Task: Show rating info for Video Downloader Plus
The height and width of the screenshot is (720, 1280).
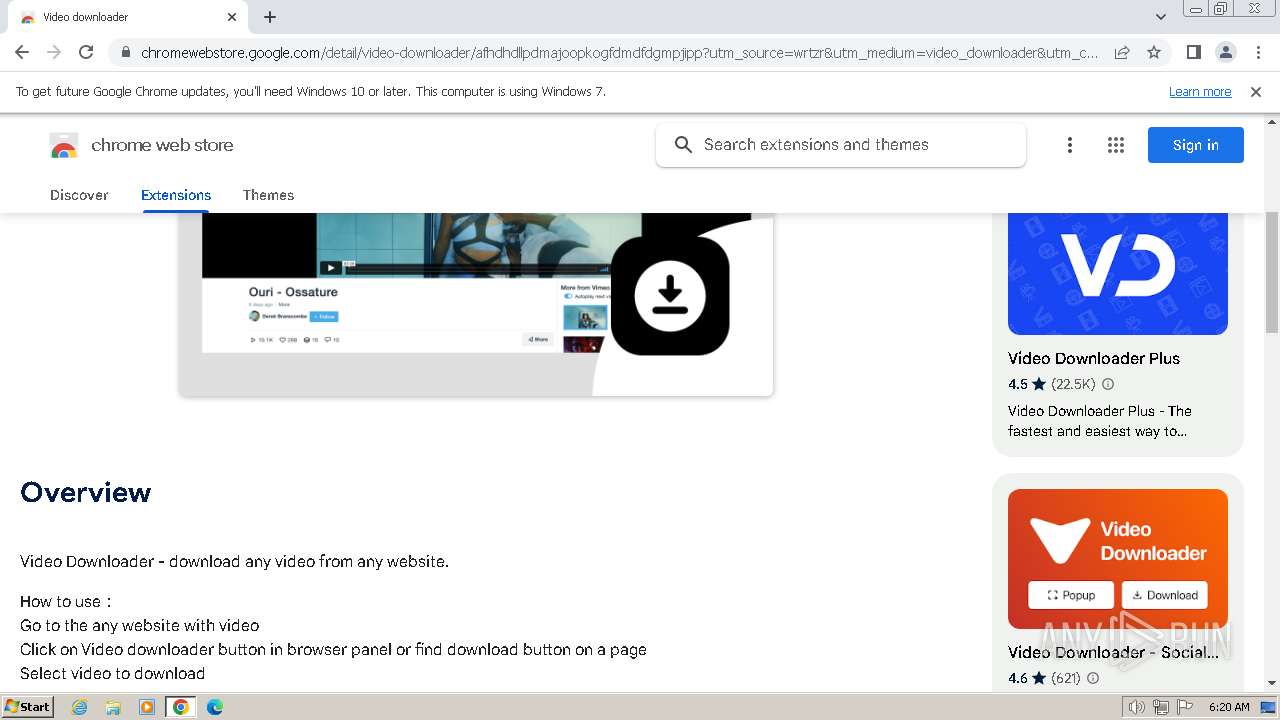Action: click(x=1108, y=384)
